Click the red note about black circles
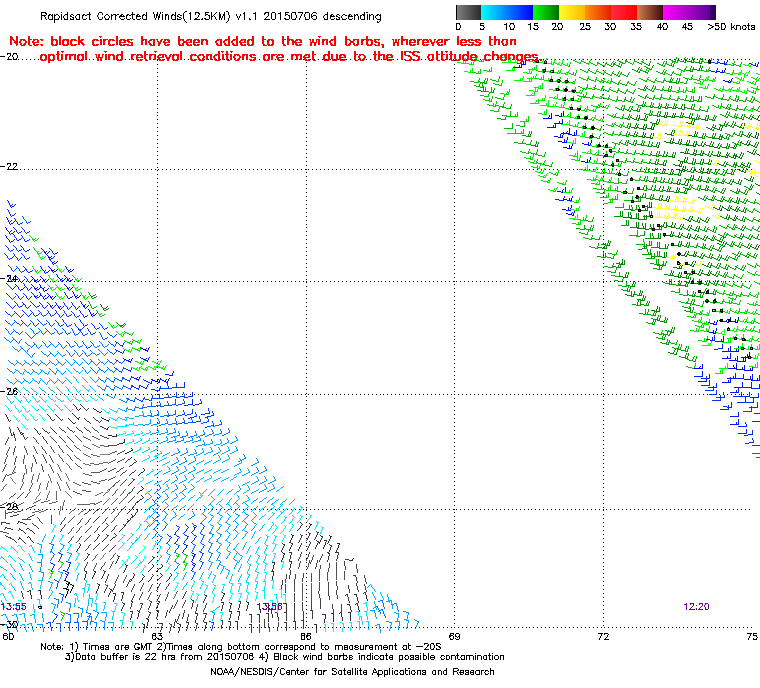This screenshot has height=688, width=760. [x=274, y=49]
